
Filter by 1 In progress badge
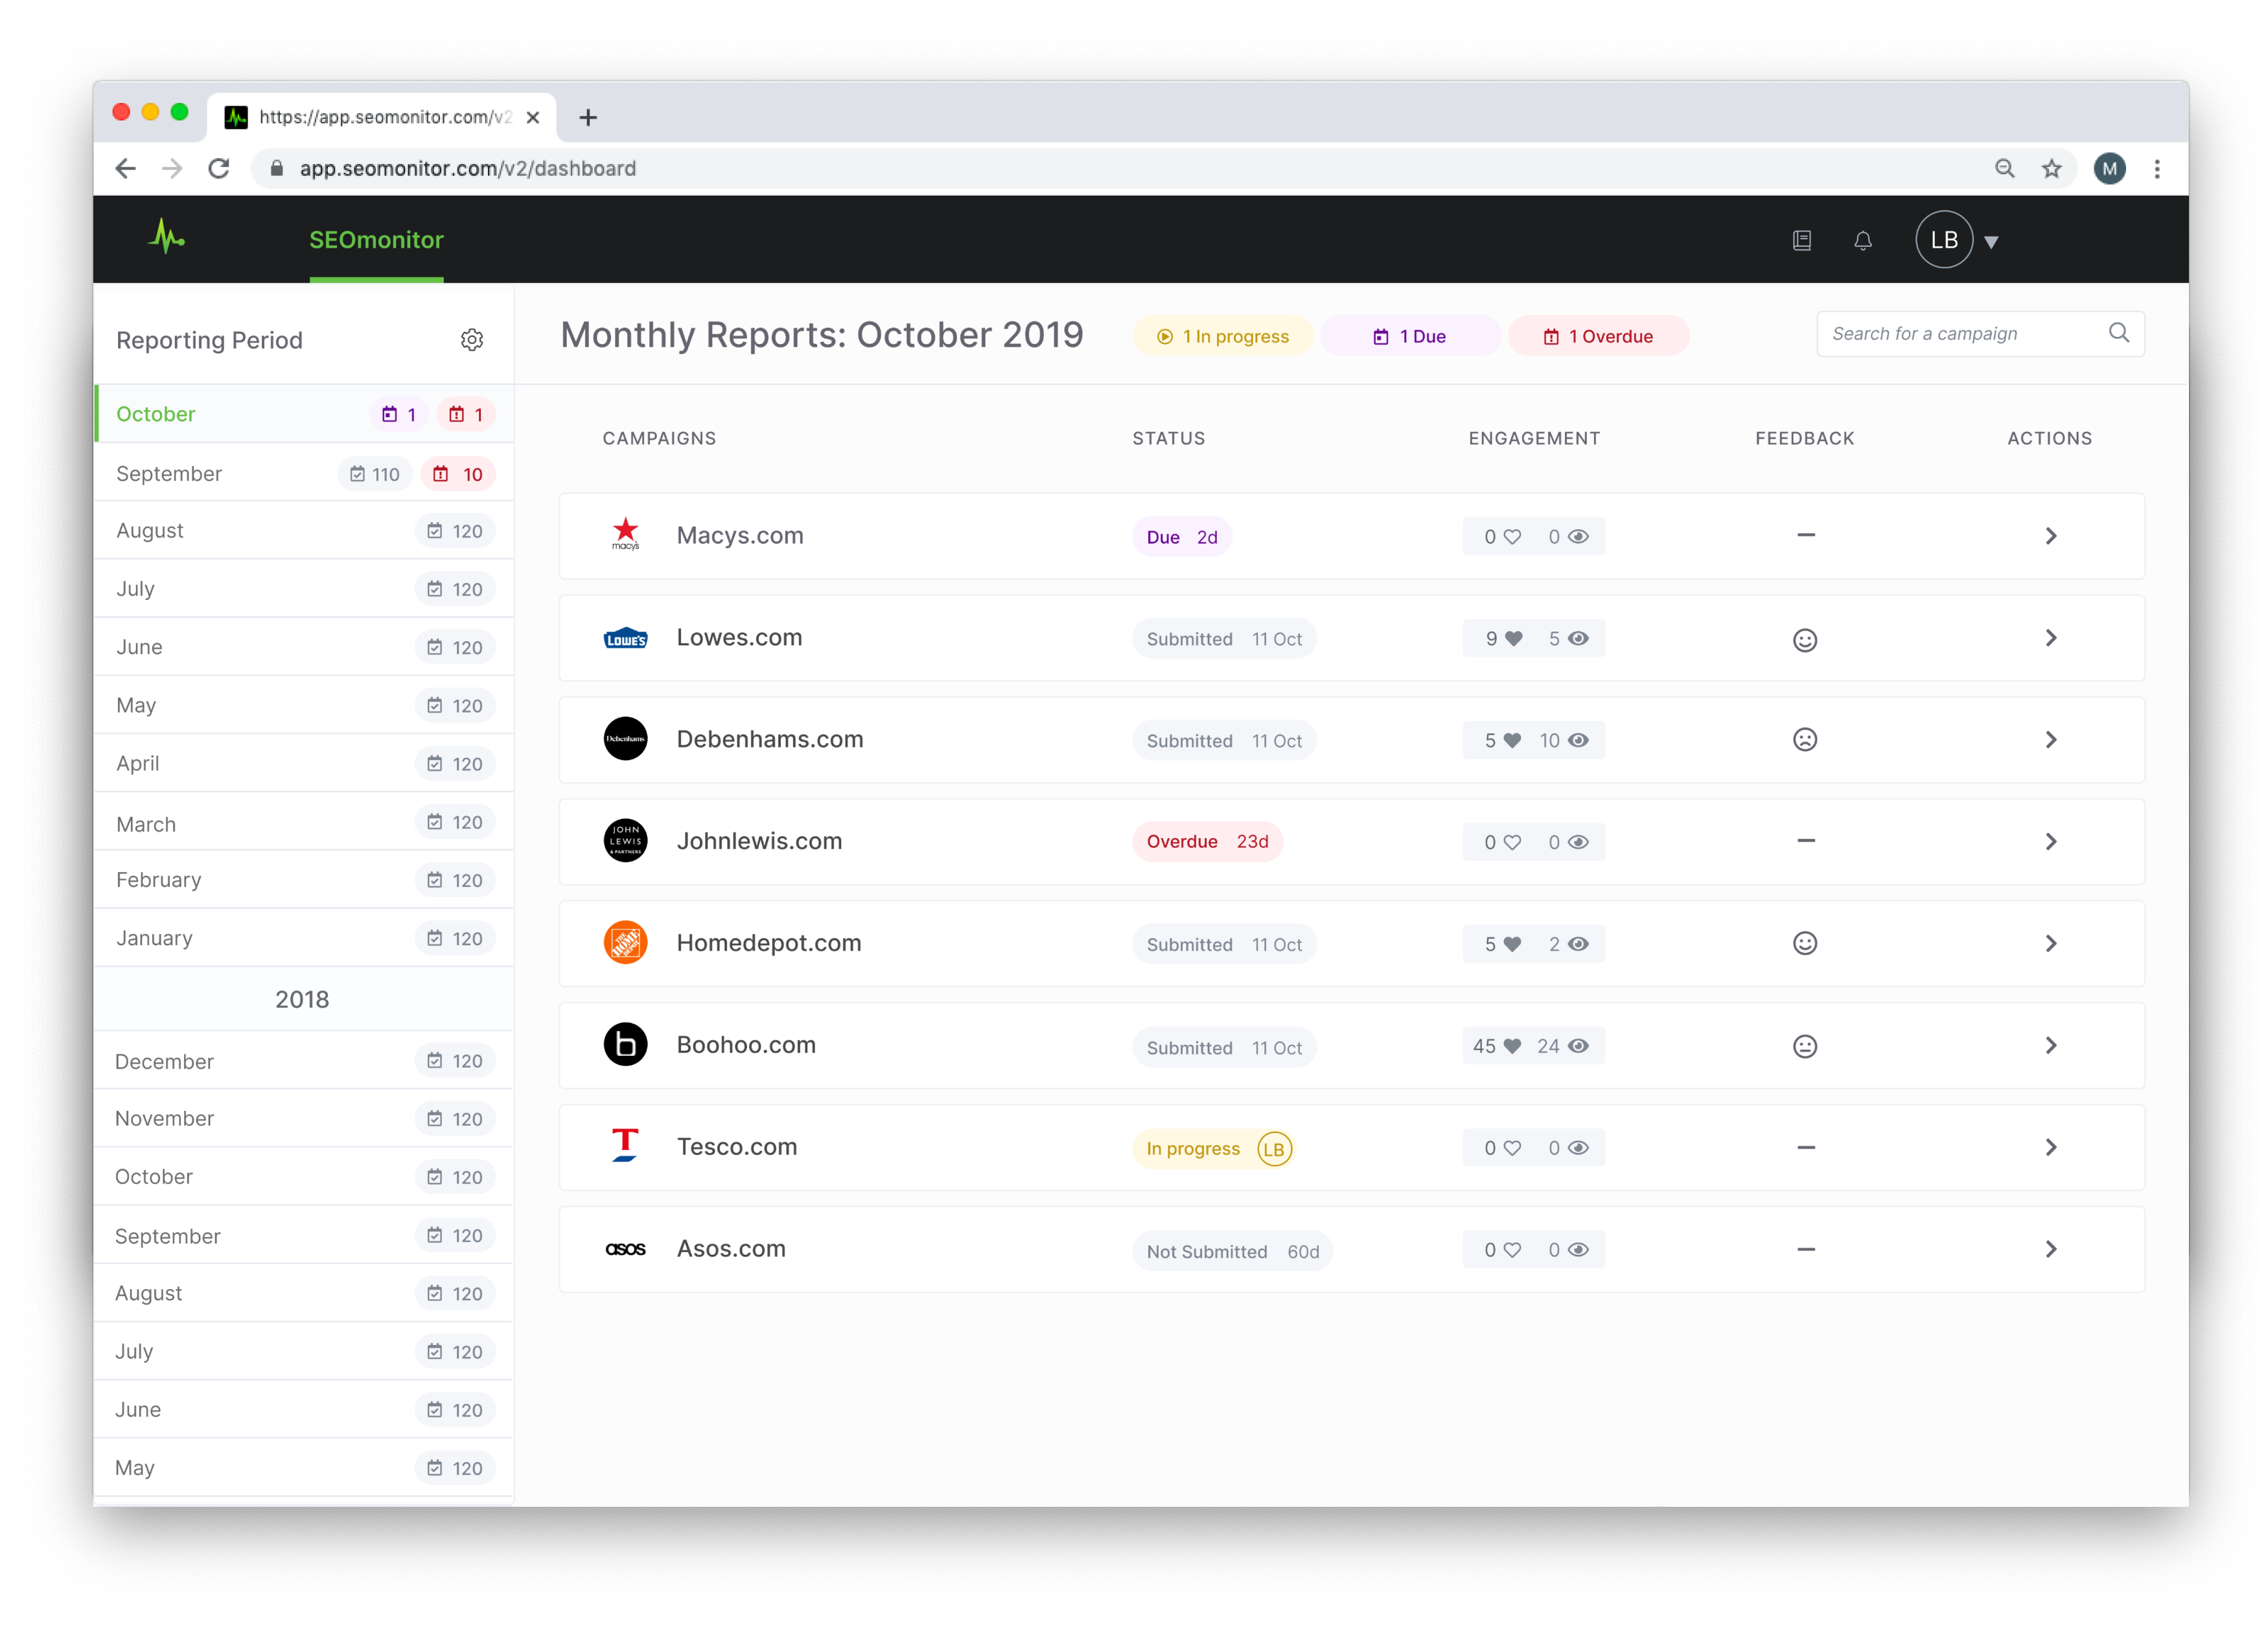1223,336
